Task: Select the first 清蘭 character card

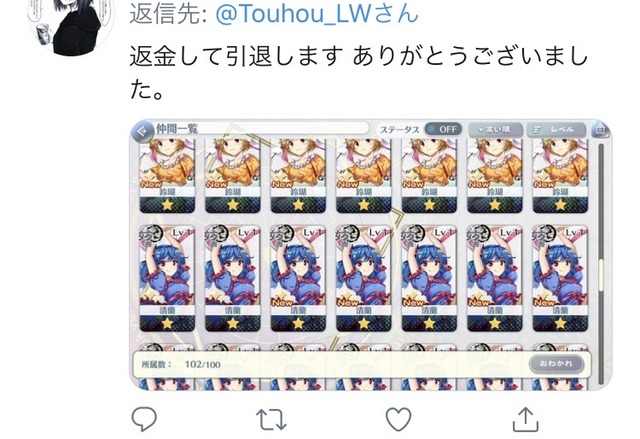Action: 167,278
